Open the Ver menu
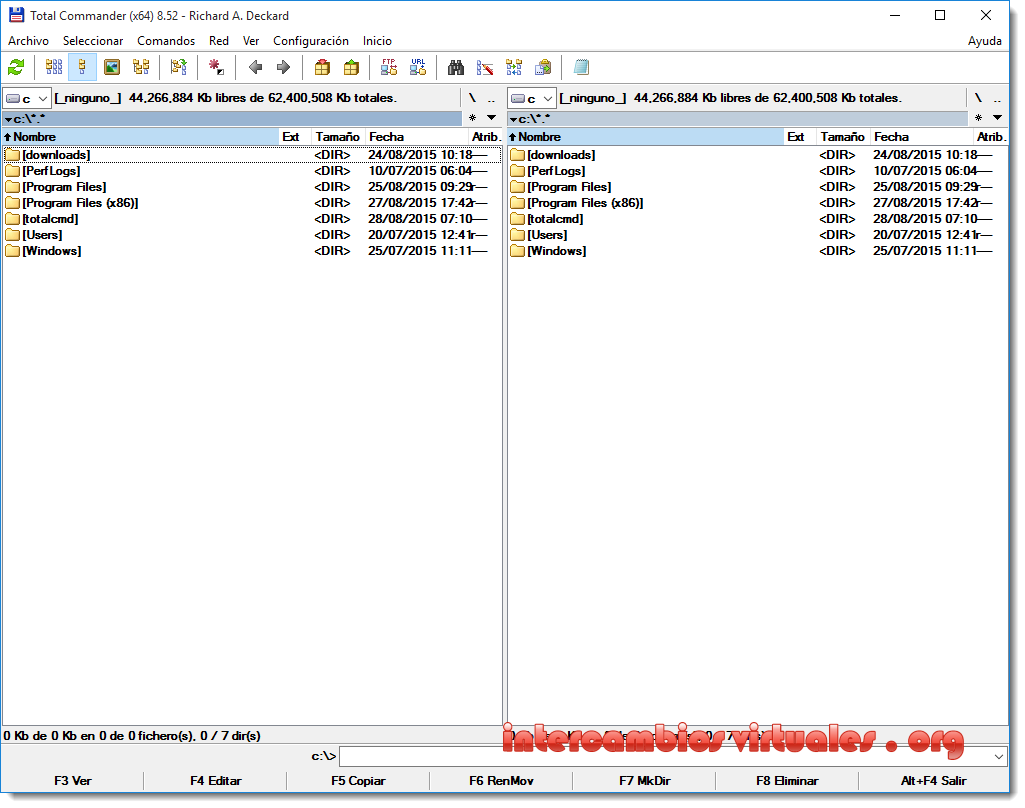Image resolution: width=1025 pixels, height=808 pixels. 251,41
